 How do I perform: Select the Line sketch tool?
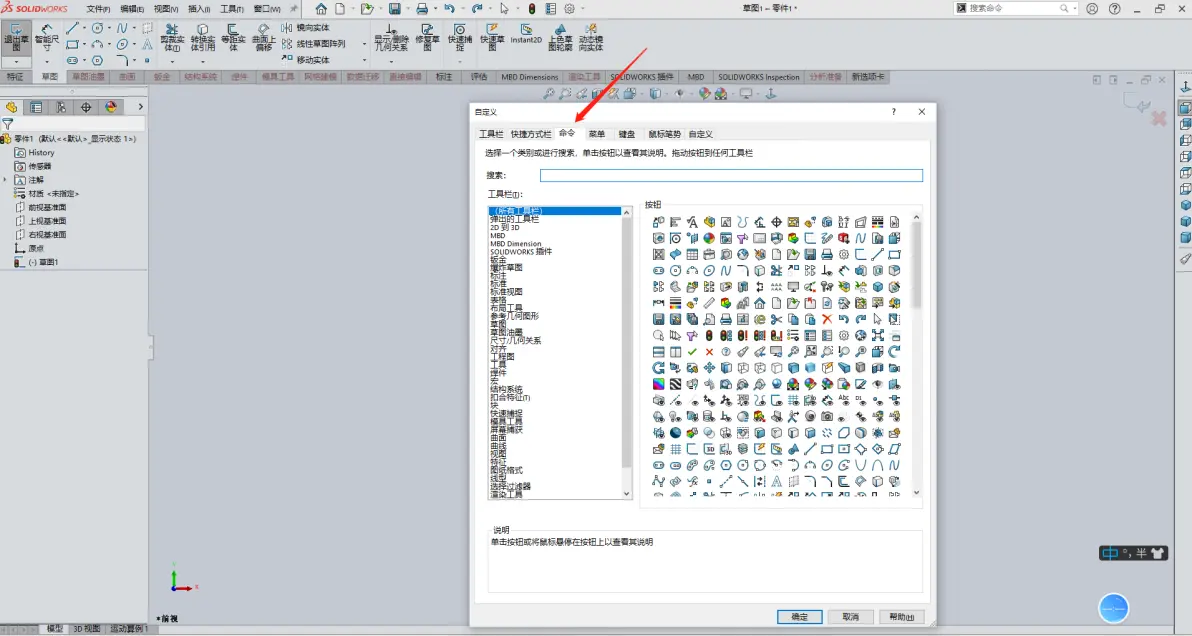pyautogui.click(x=72, y=28)
